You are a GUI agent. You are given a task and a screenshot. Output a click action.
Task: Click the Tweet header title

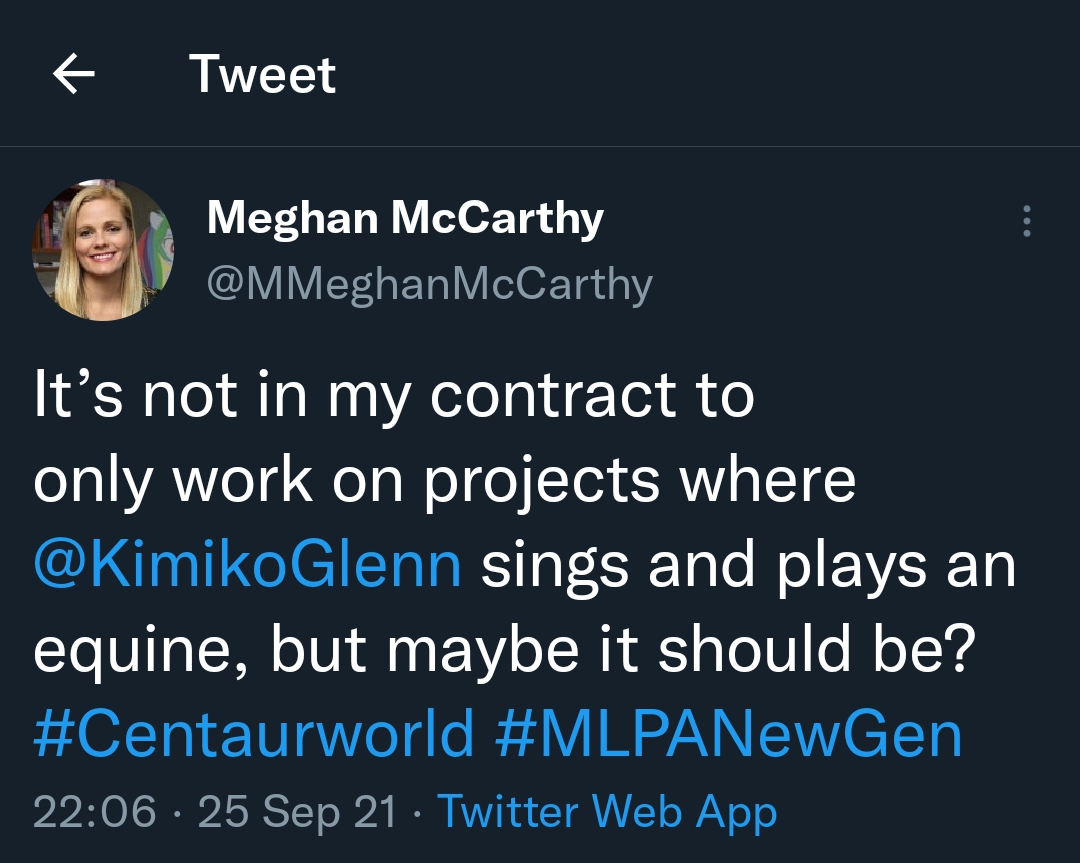pyautogui.click(x=262, y=75)
